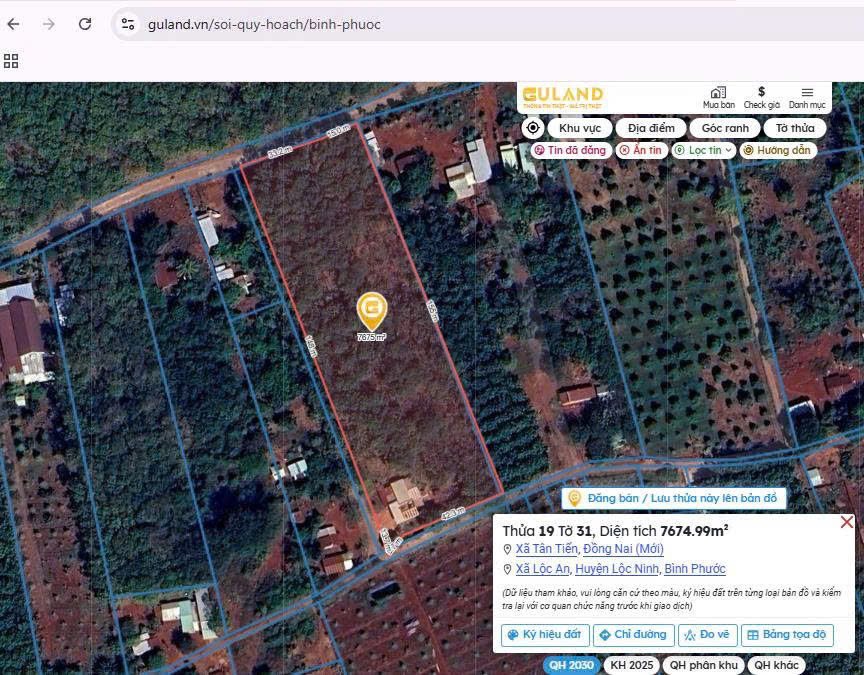Image resolution: width=864 pixels, height=675 pixels.
Task: Open the Xã Lộc An link
Action: coord(543,569)
